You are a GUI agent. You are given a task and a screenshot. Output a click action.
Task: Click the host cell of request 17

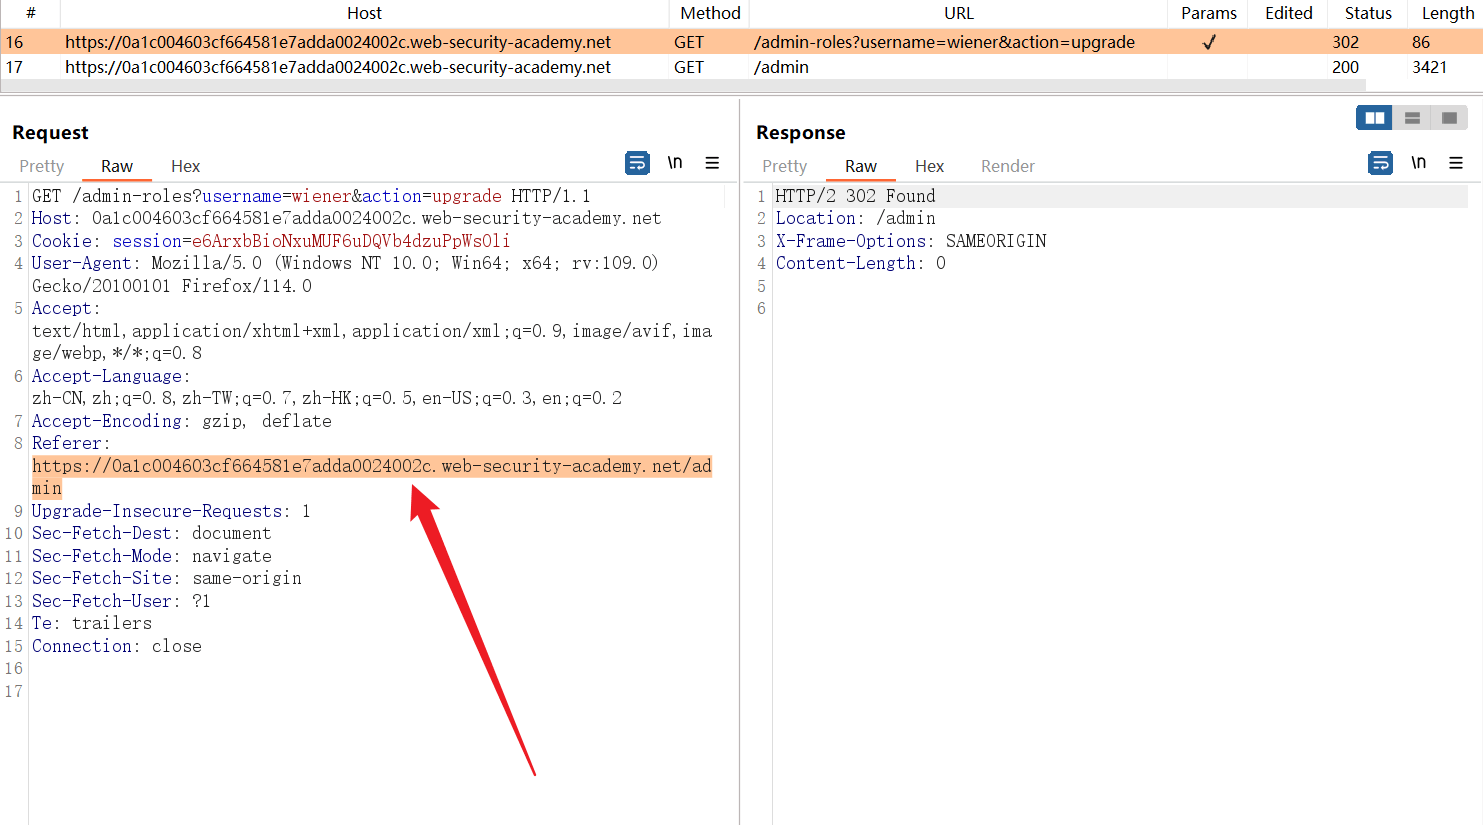point(338,67)
